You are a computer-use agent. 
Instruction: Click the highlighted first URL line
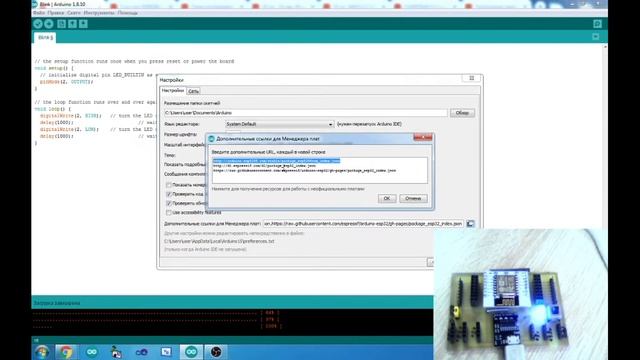point(276,161)
